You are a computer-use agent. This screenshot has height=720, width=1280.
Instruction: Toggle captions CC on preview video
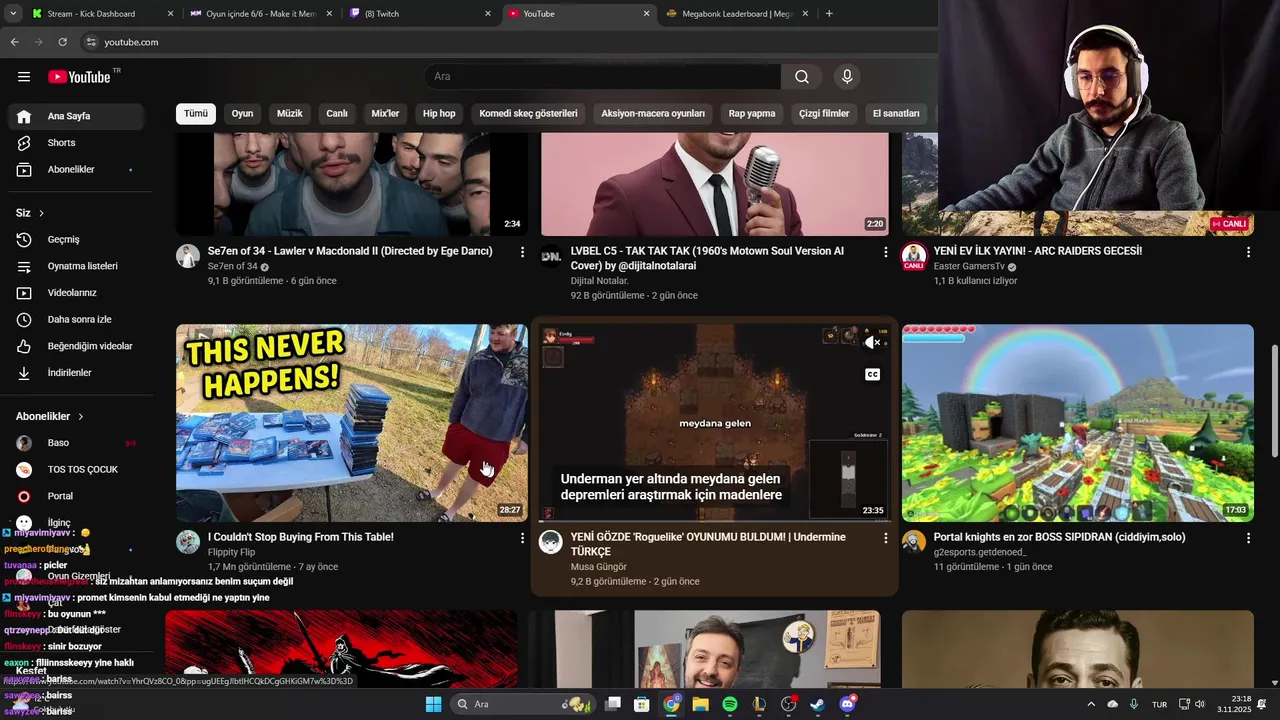(873, 374)
